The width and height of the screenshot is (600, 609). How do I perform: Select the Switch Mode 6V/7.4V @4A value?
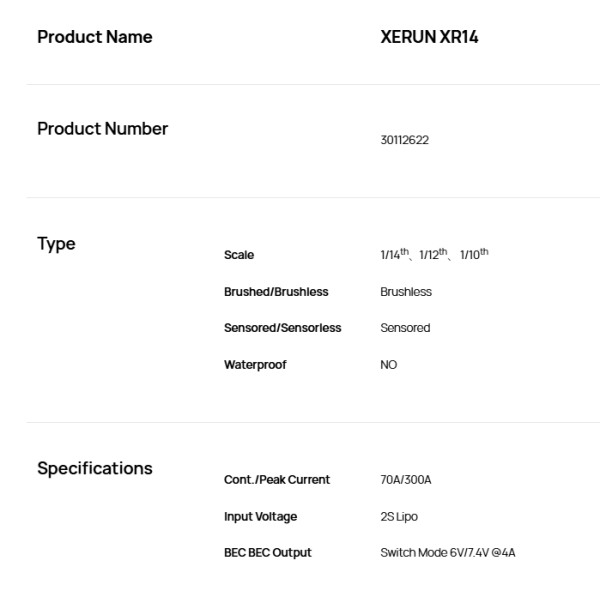coord(448,553)
